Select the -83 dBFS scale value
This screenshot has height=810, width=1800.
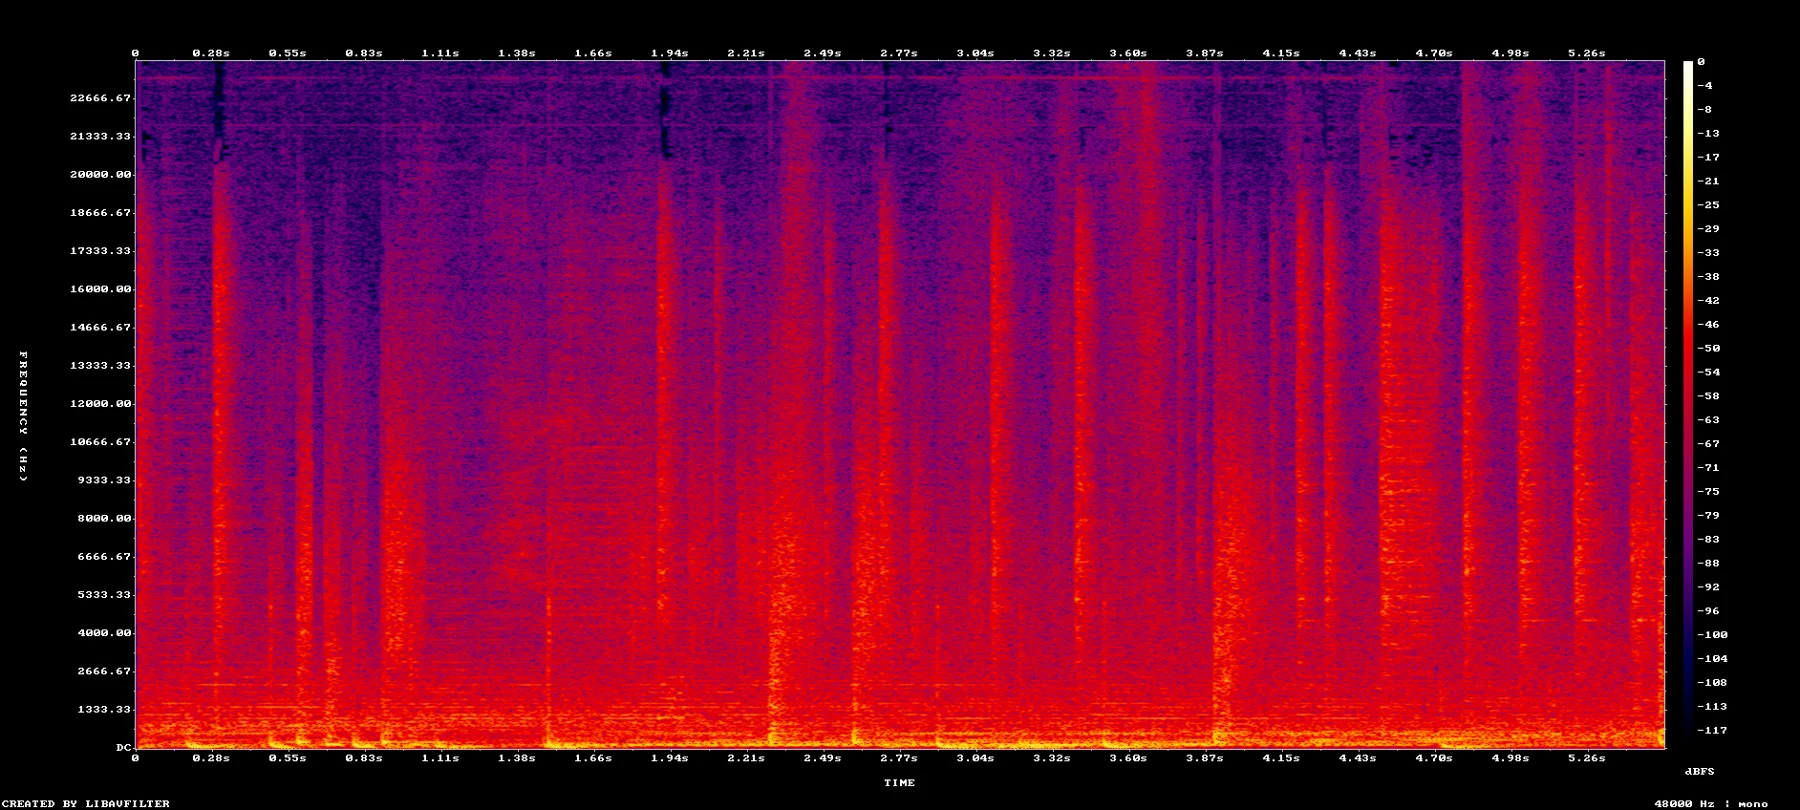pos(1708,540)
